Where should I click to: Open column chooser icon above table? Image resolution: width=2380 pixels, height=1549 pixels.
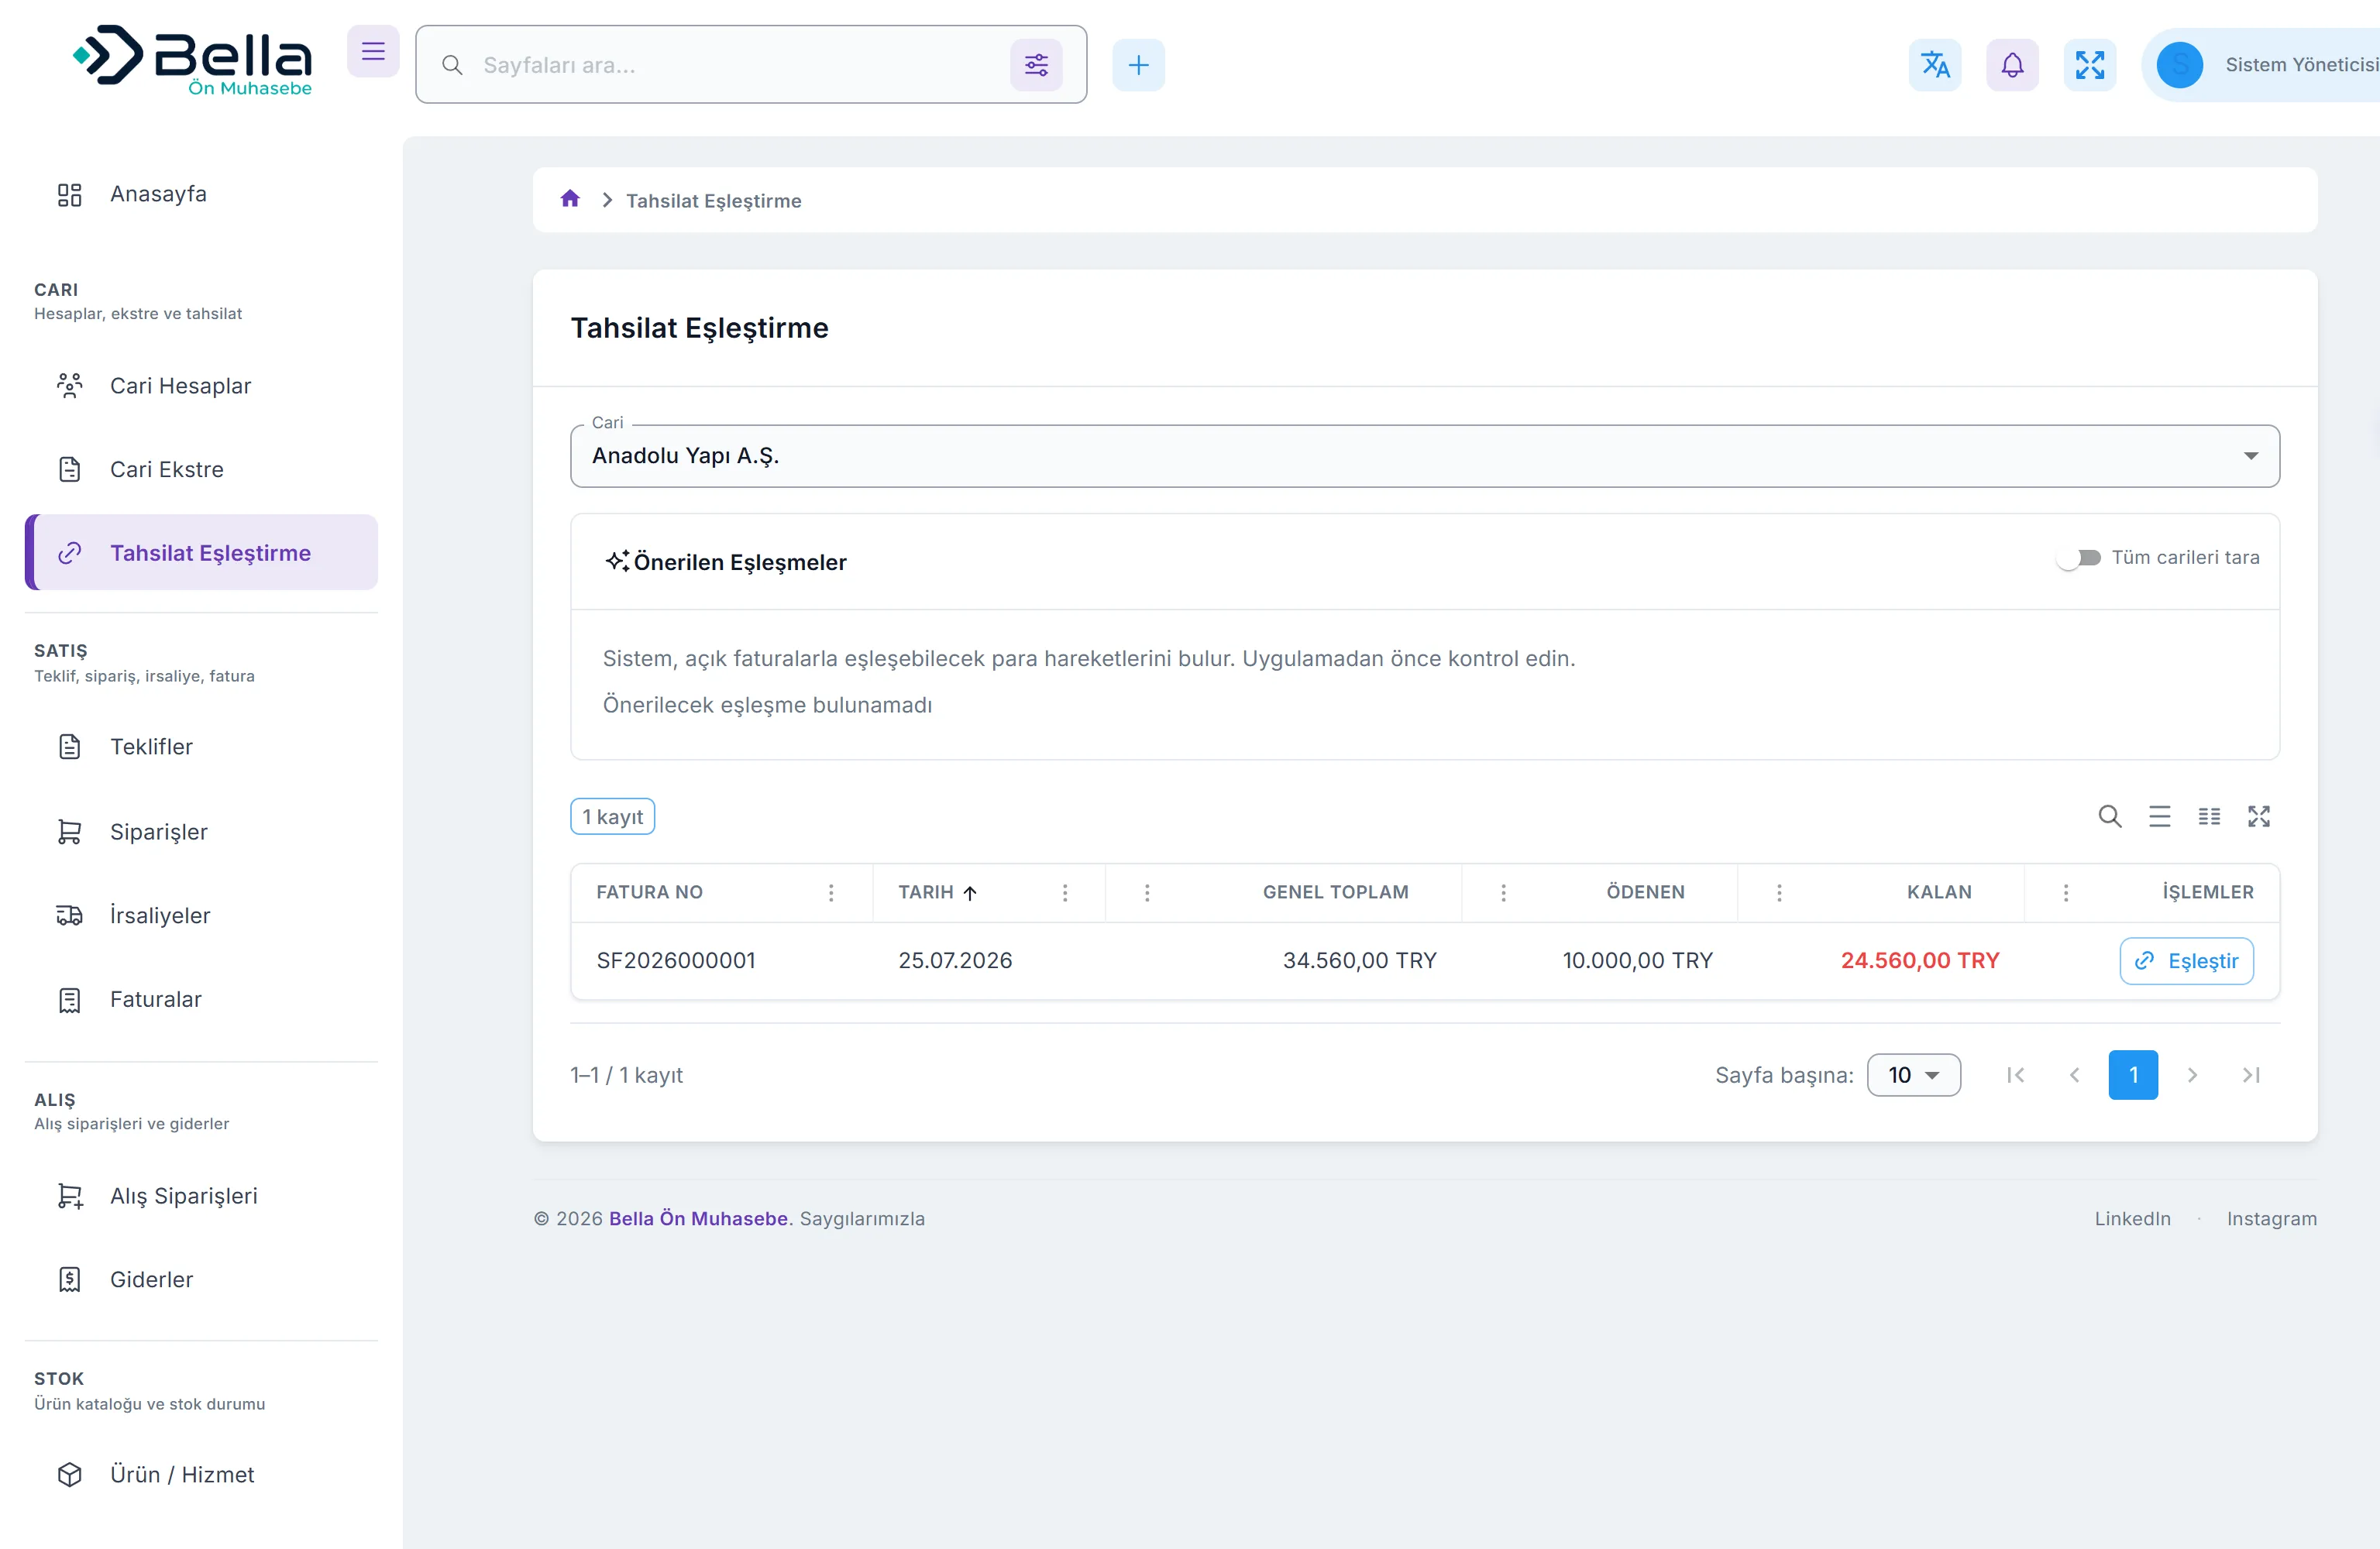click(2209, 816)
